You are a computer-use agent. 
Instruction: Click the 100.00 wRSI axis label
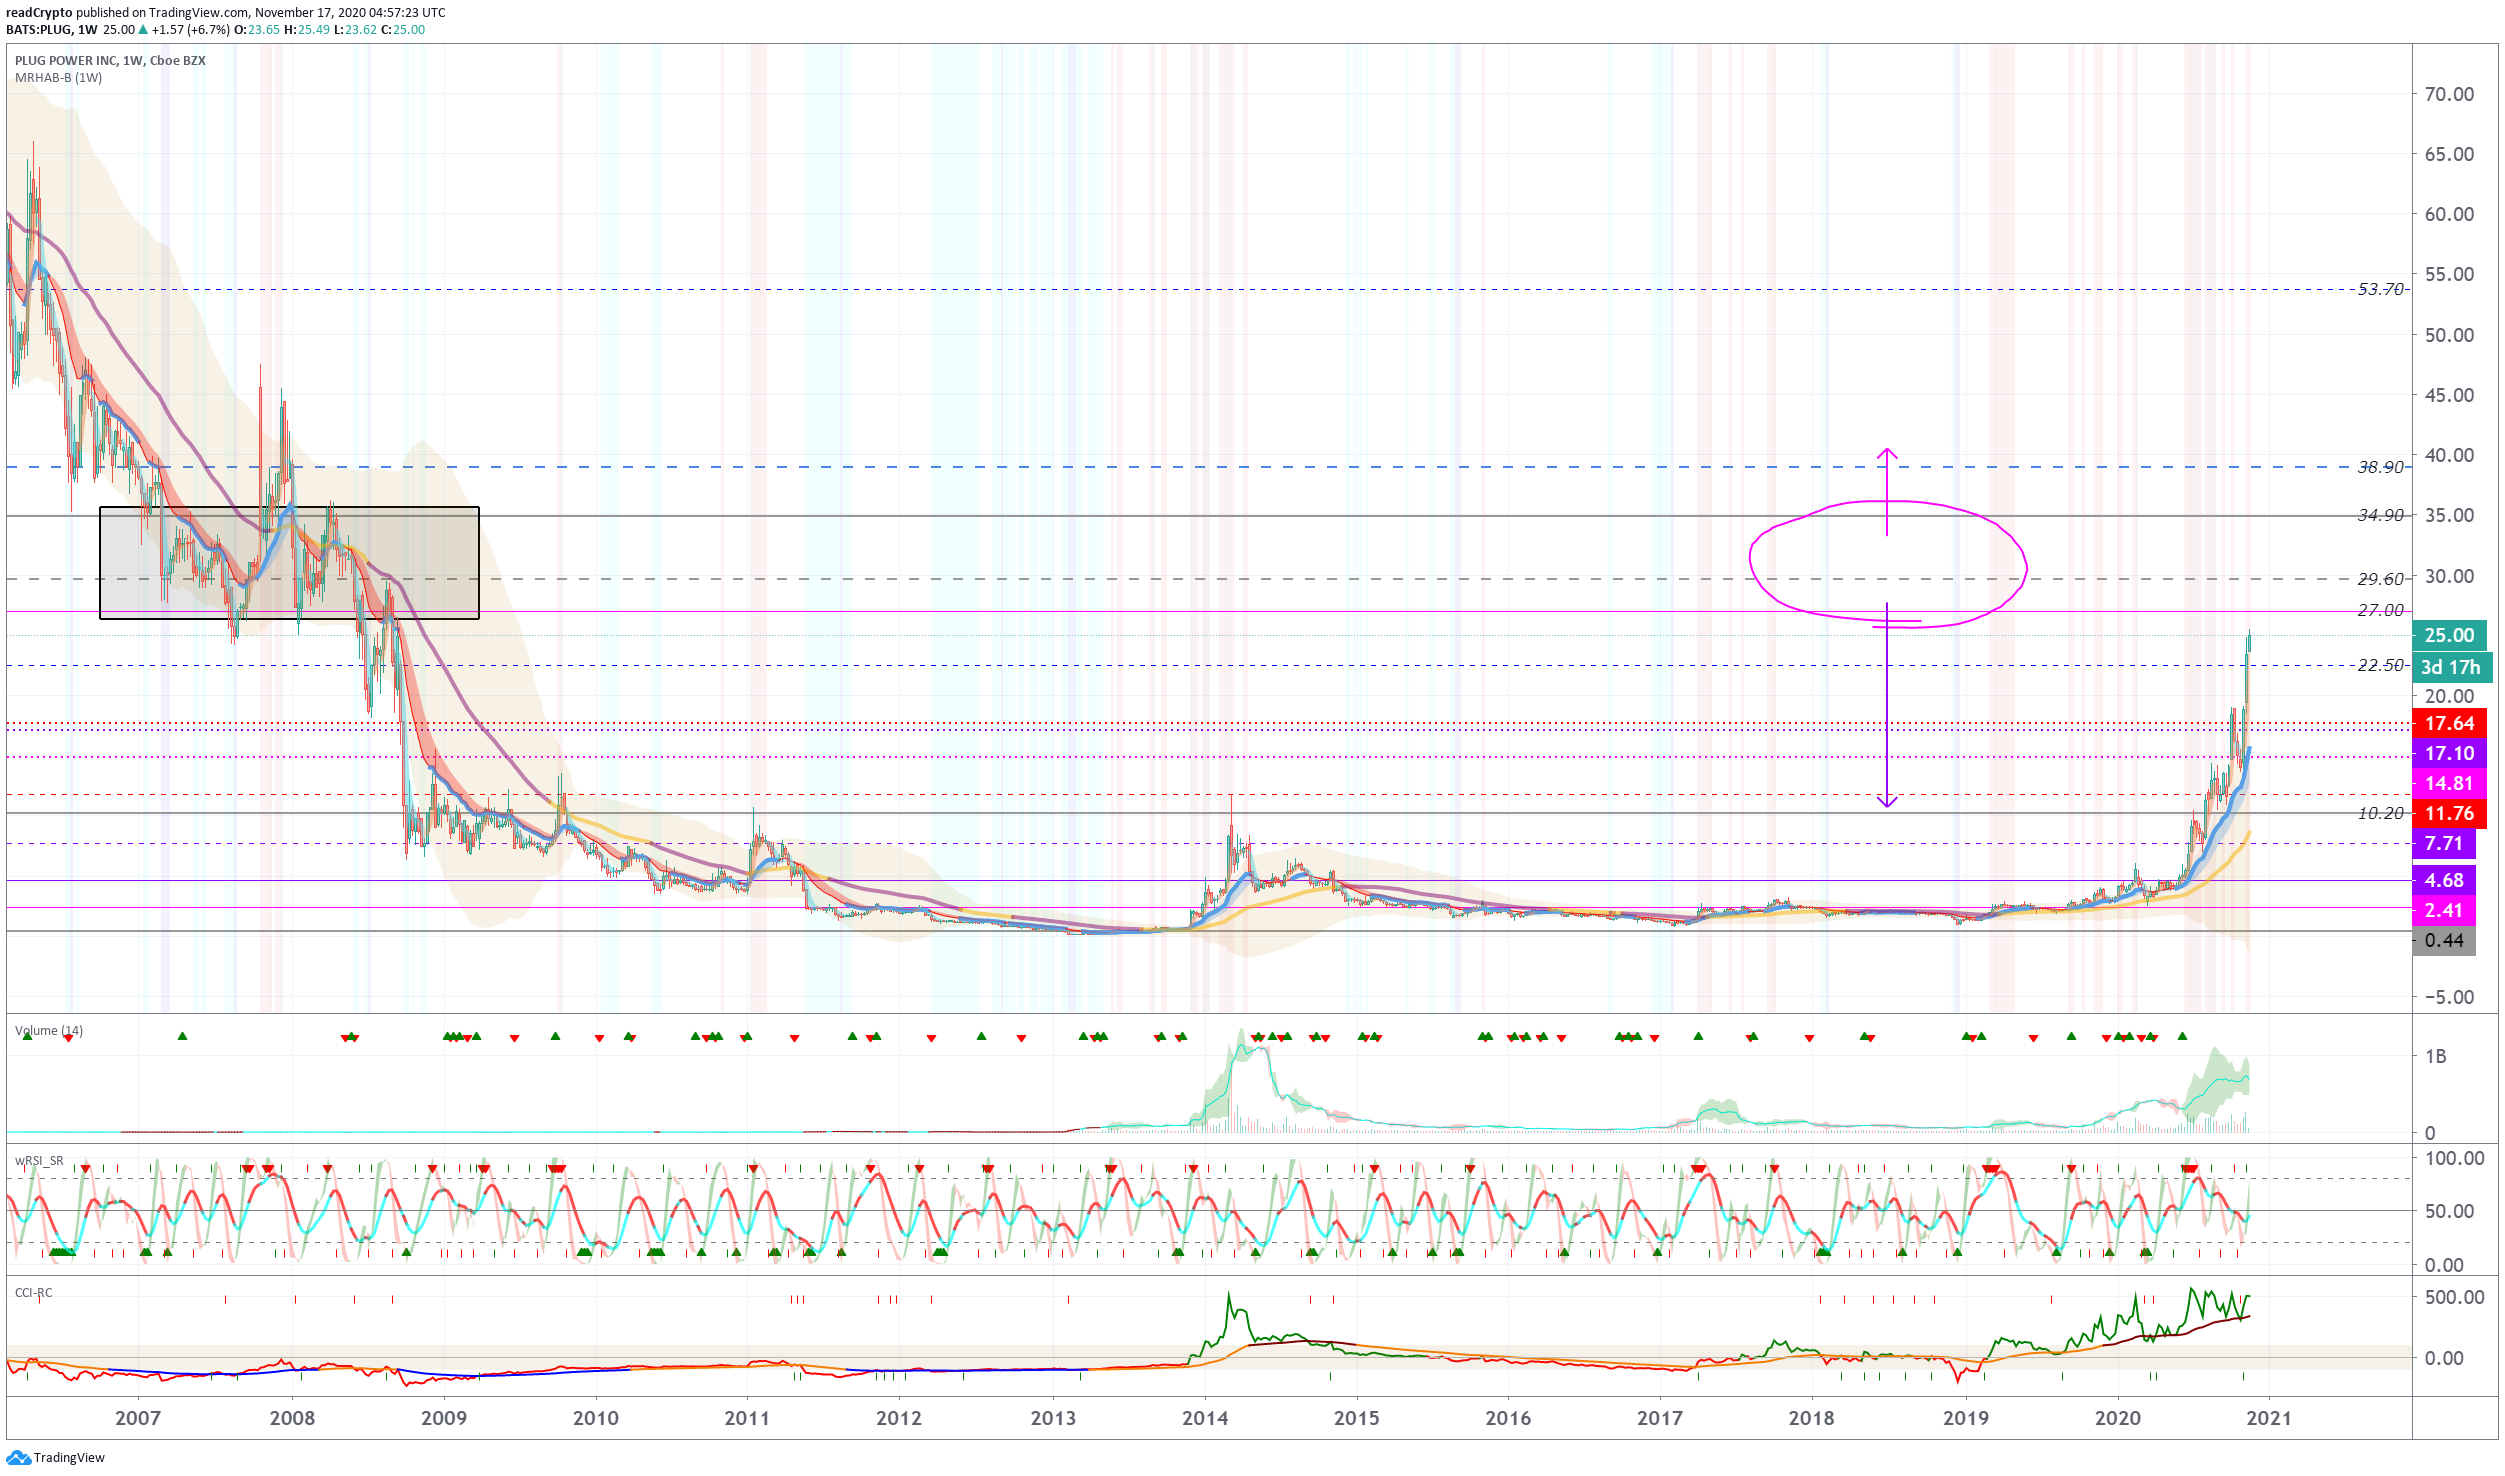point(2455,1159)
